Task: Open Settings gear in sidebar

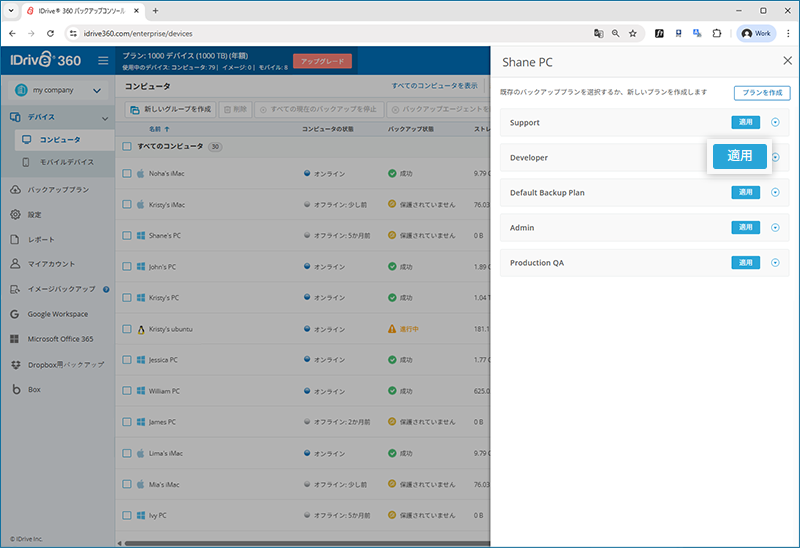Action: click(x=16, y=214)
